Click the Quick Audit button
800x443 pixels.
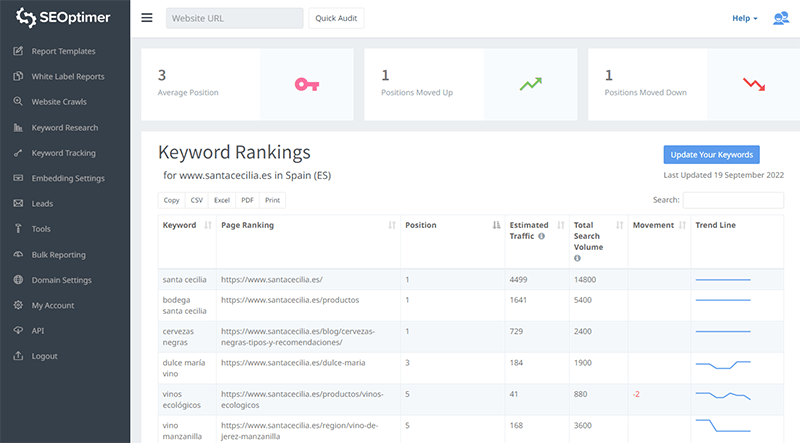click(x=336, y=18)
